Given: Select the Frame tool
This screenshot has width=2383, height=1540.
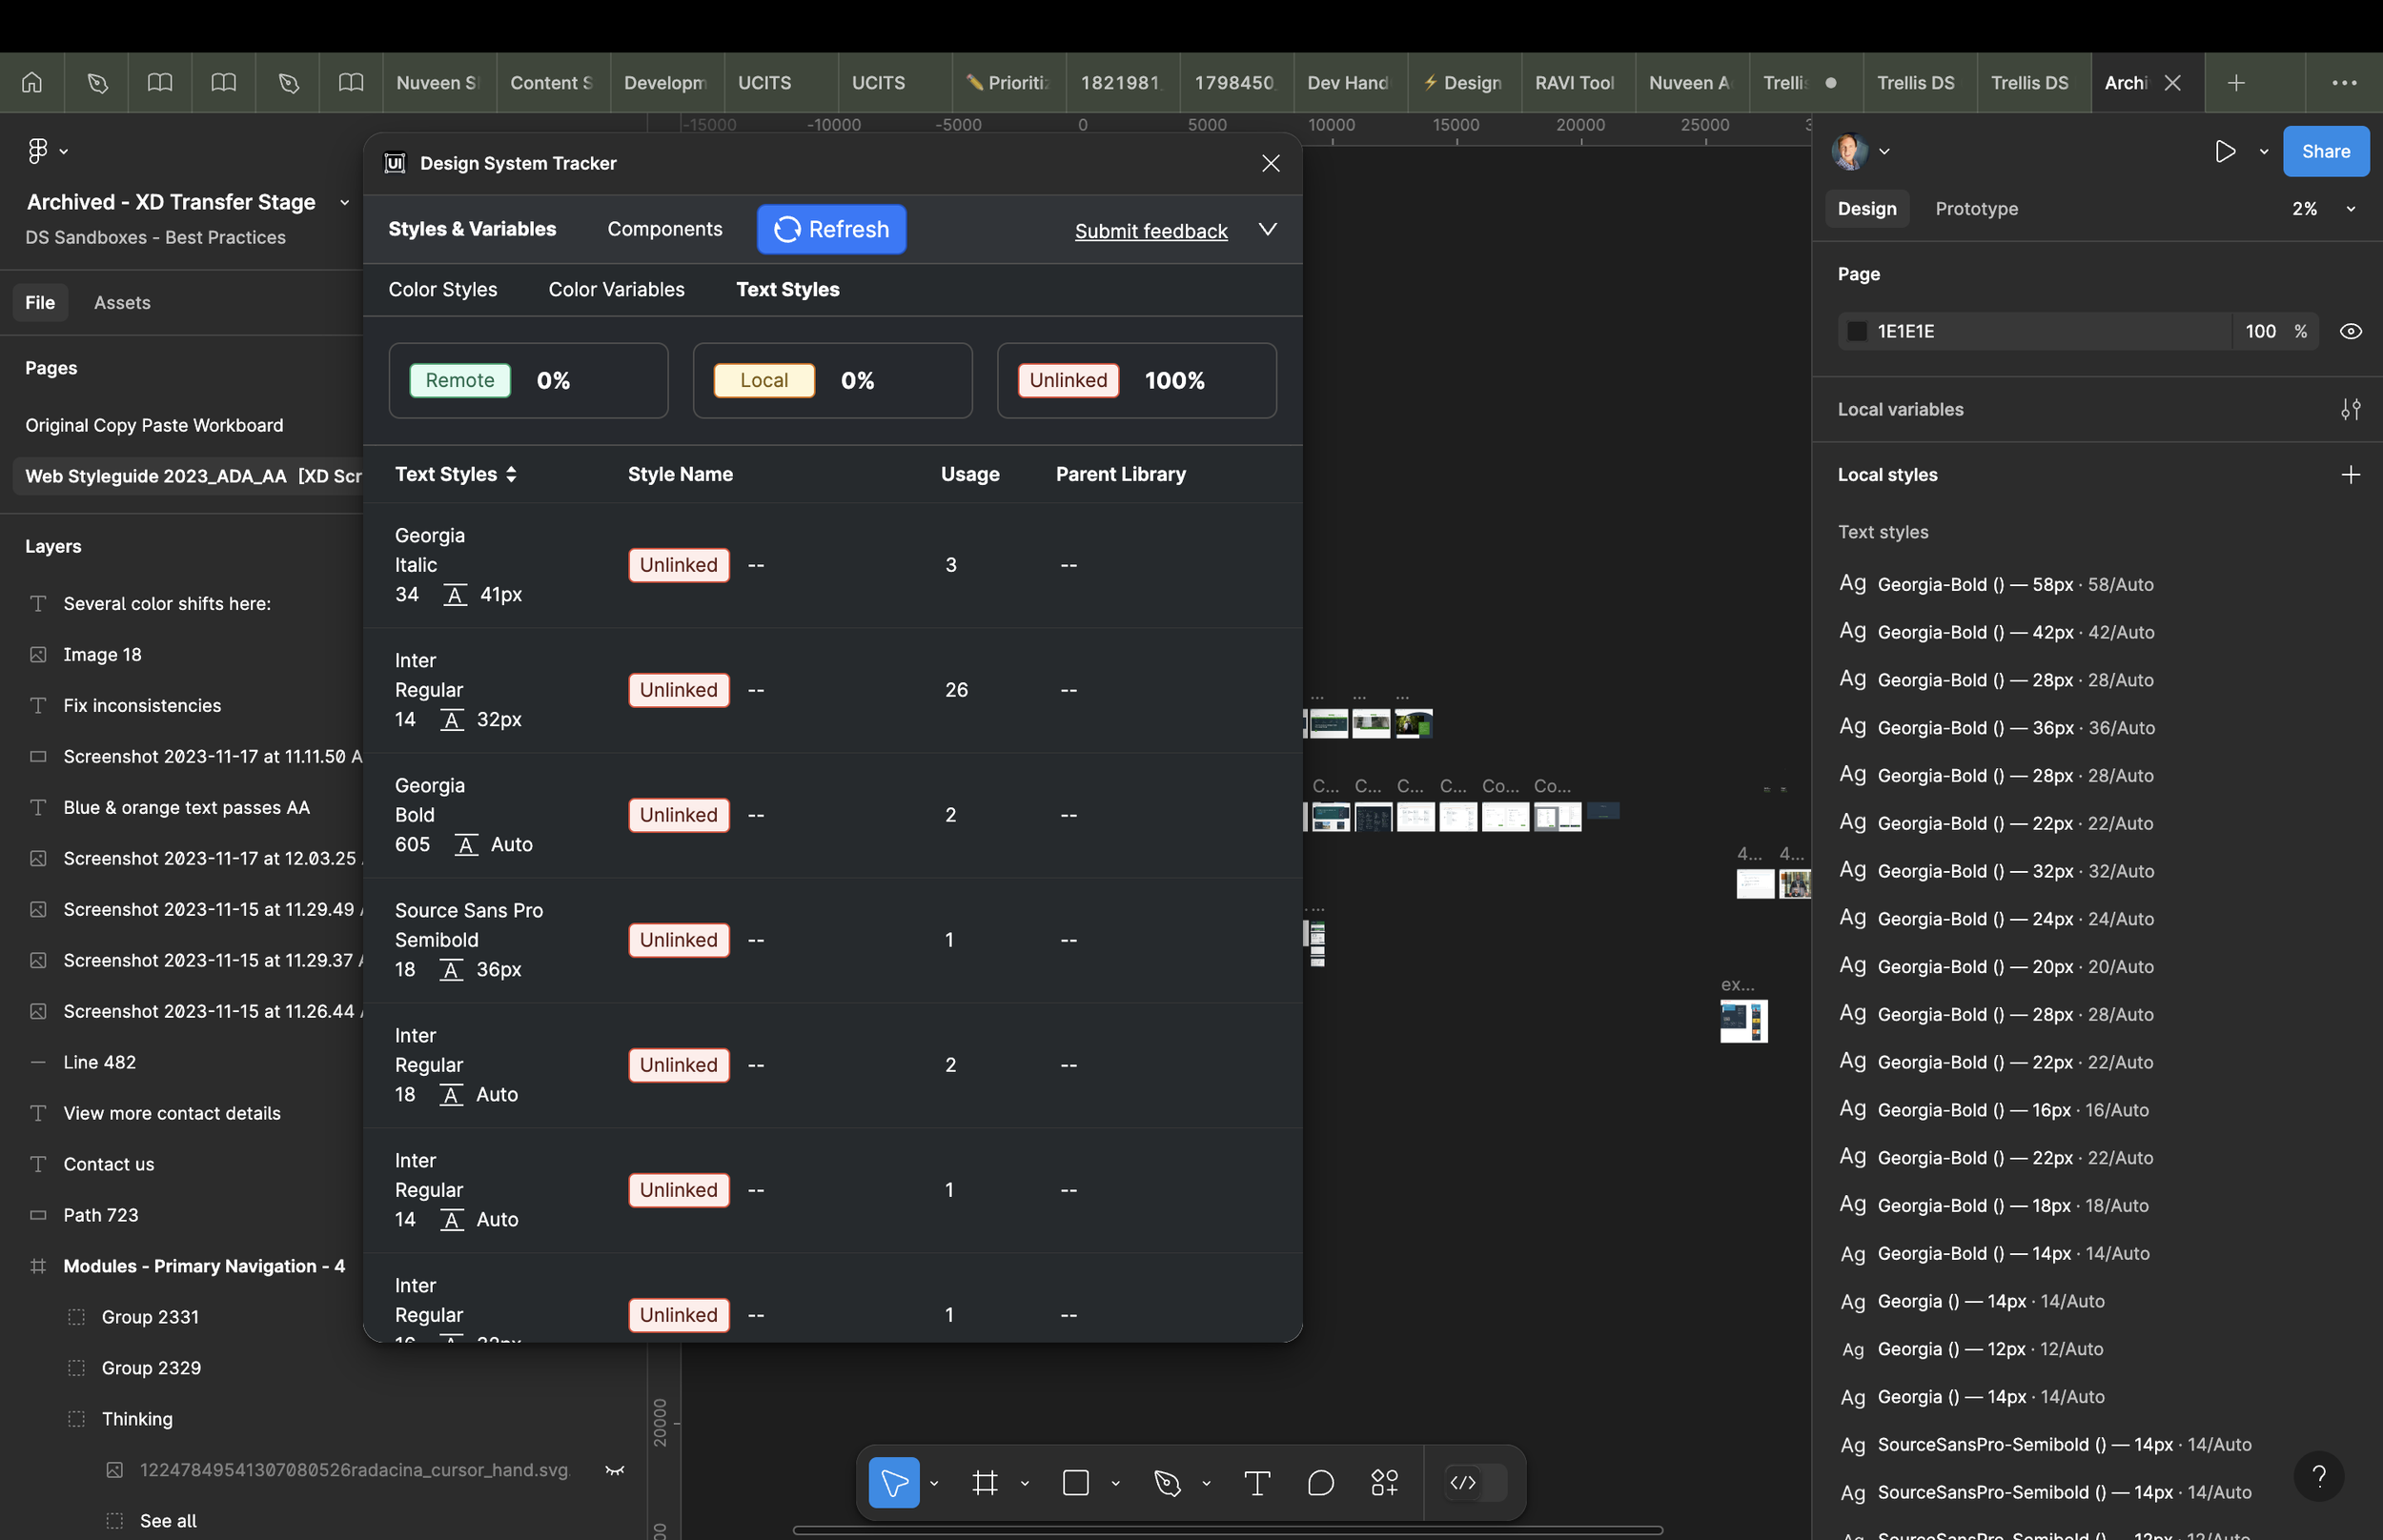Looking at the screenshot, I should coord(985,1482).
